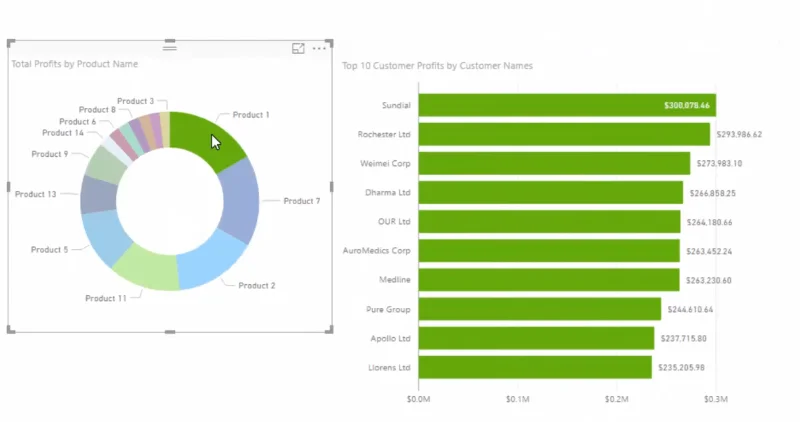This screenshot has height=422, width=800.
Task: Select the Product 13 donut slice
Action: [98, 195]
